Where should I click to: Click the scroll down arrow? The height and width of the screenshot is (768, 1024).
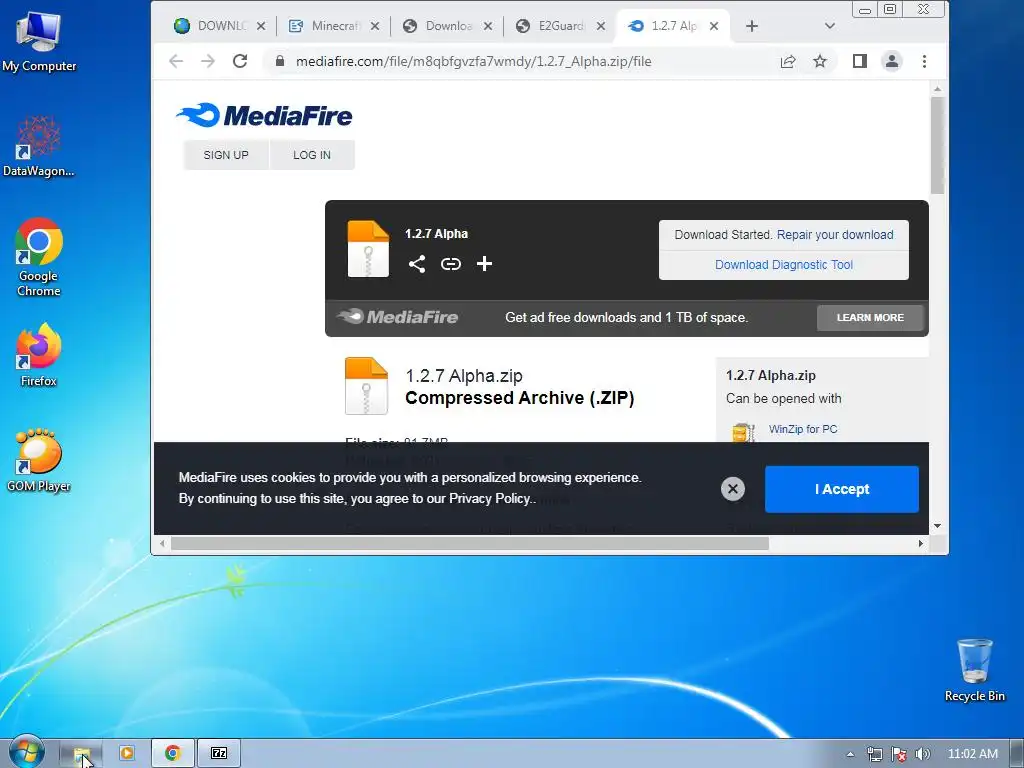(938, 526)
